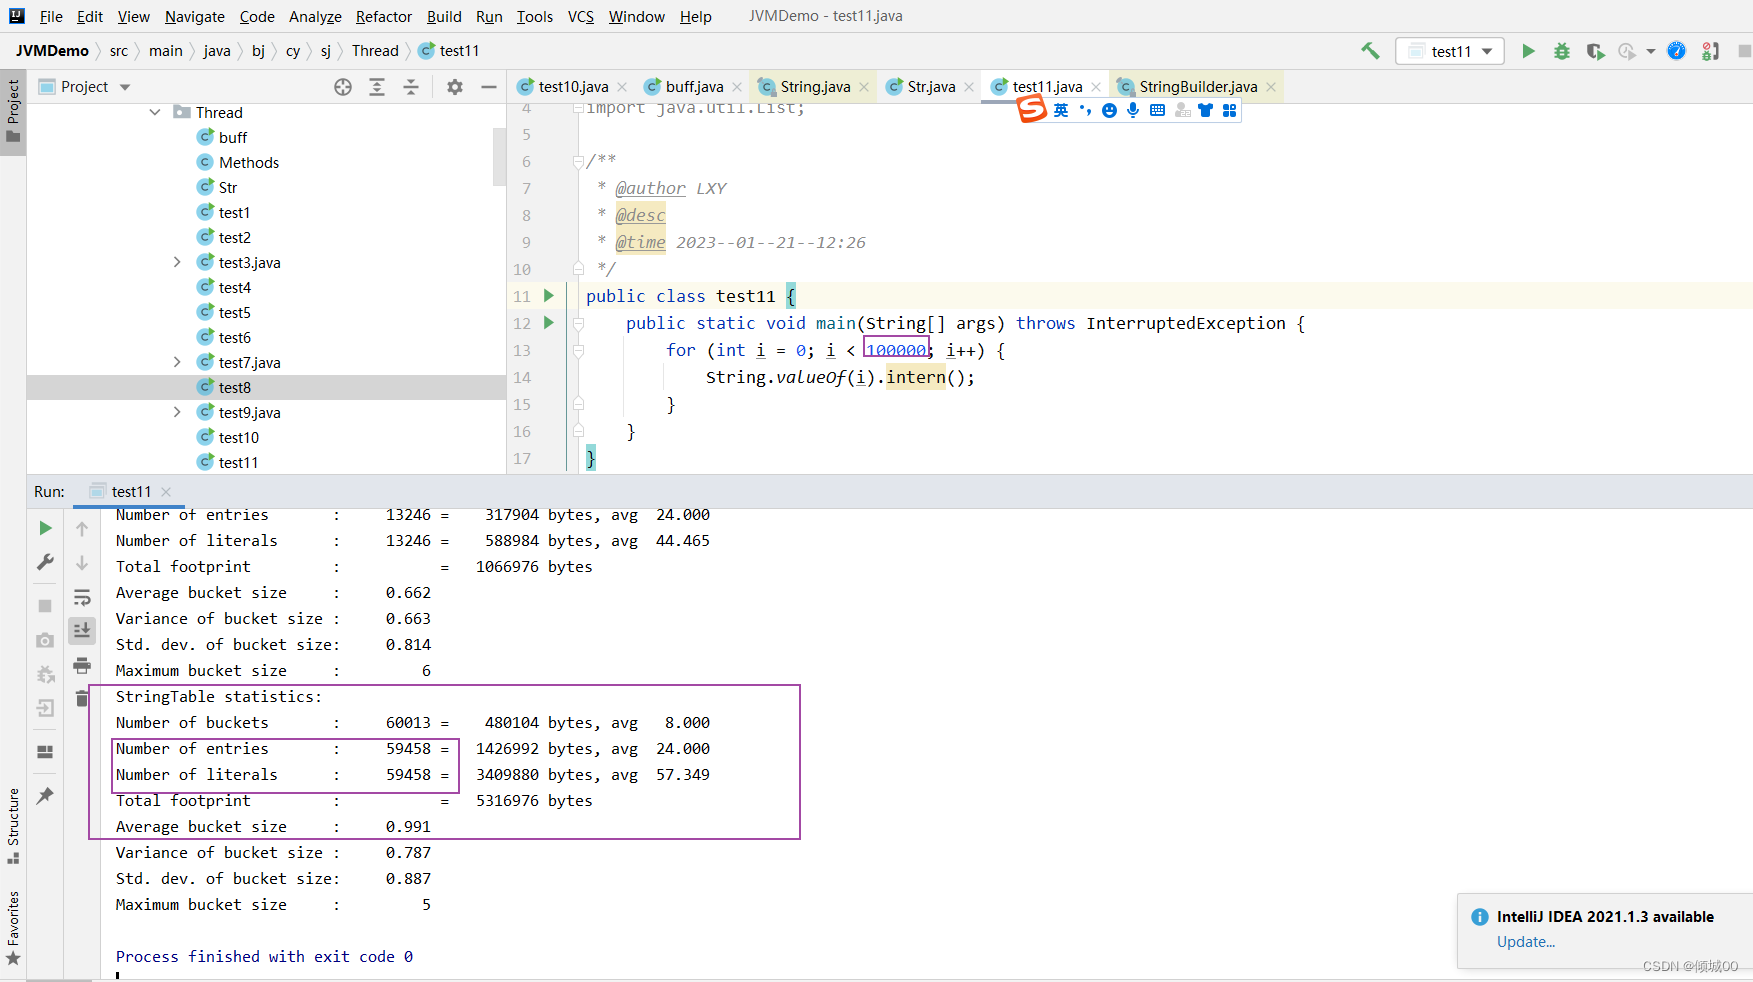Screen dimensions: 1753x982
Task: Collapse the Thread folder in project tree
Action: click(x=155, y=112)
